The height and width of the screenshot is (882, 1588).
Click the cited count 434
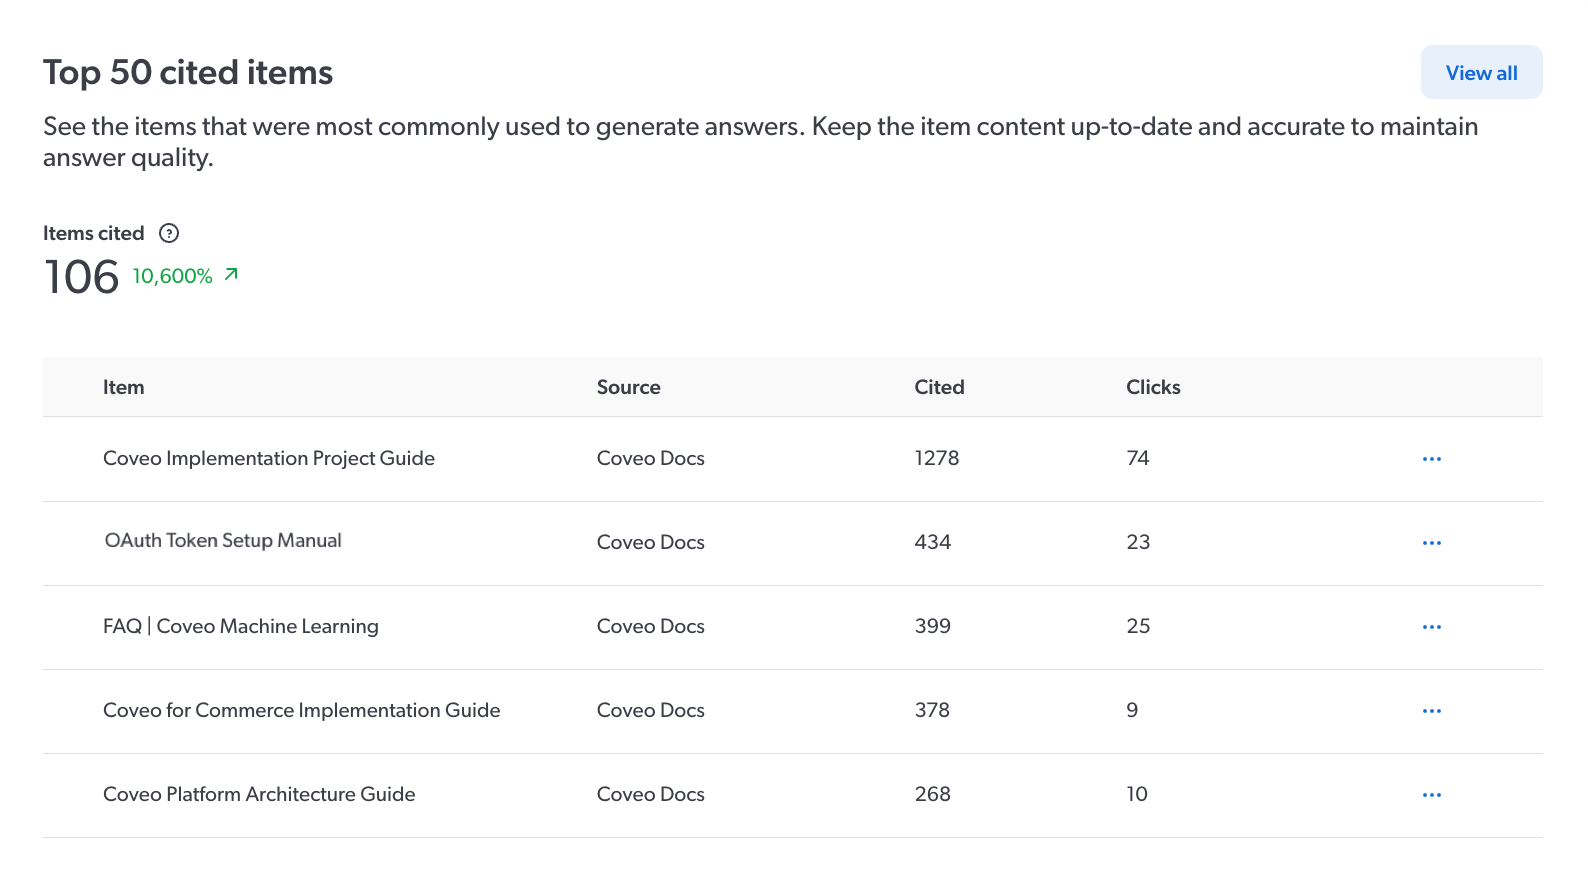click(933, 542)
